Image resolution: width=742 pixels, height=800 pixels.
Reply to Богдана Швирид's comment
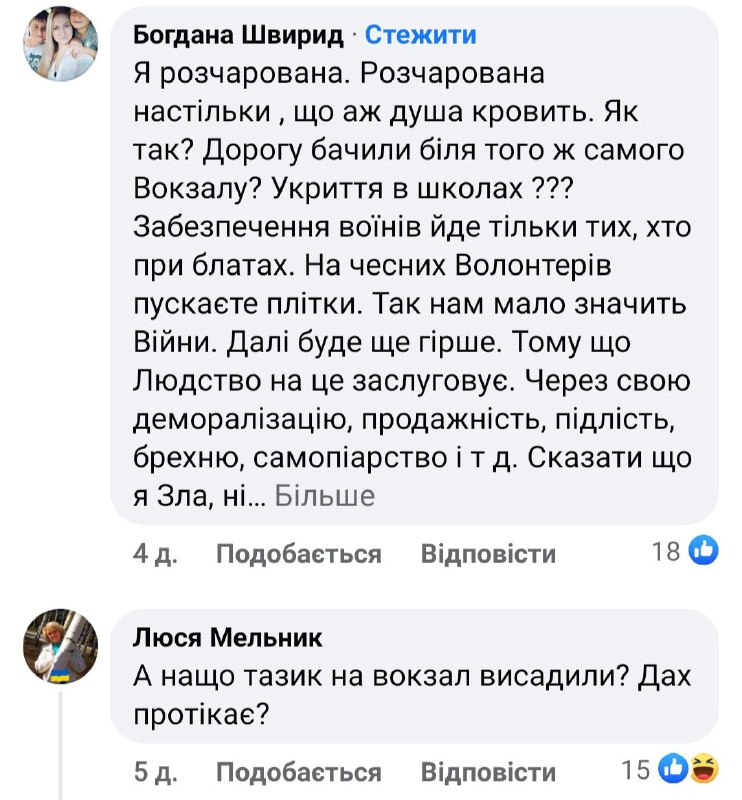coord(487,553)
